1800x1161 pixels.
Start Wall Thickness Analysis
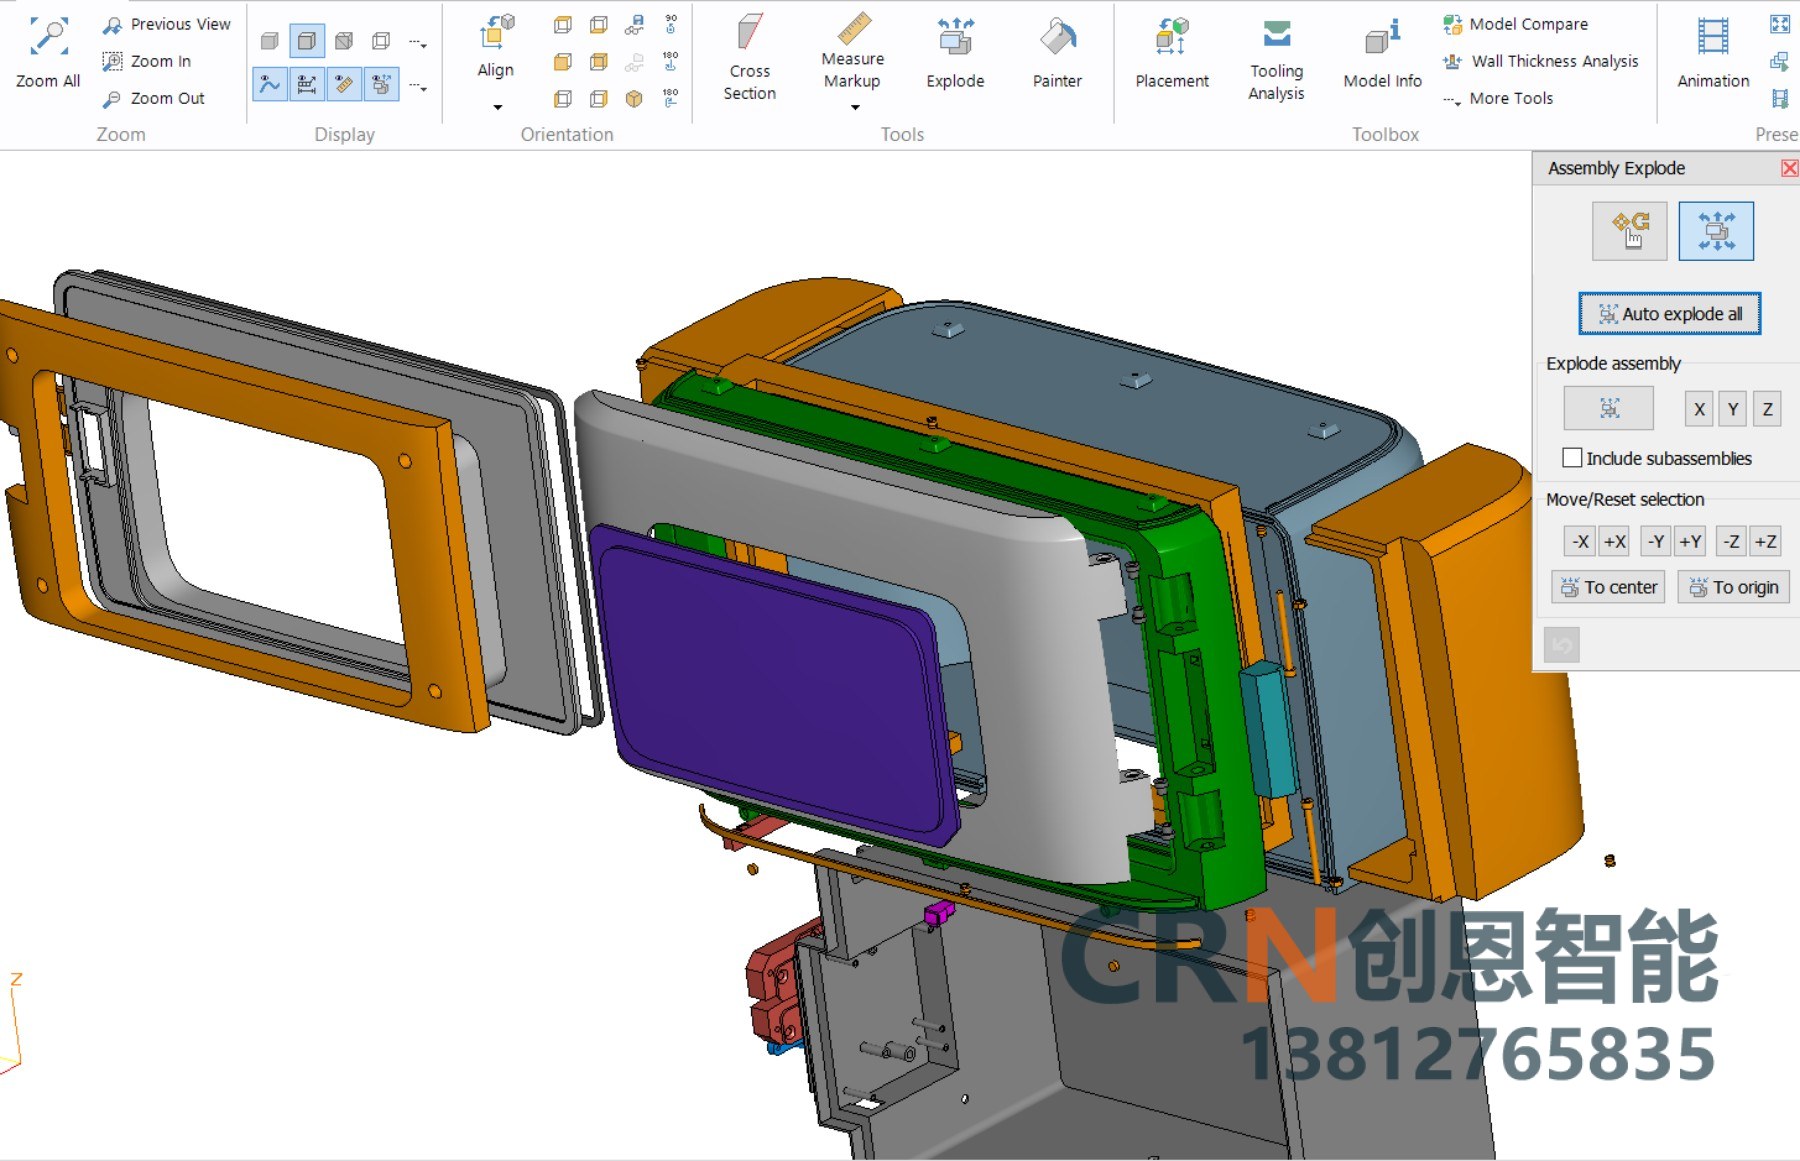pyautogui.click(x=1541, y=61)
